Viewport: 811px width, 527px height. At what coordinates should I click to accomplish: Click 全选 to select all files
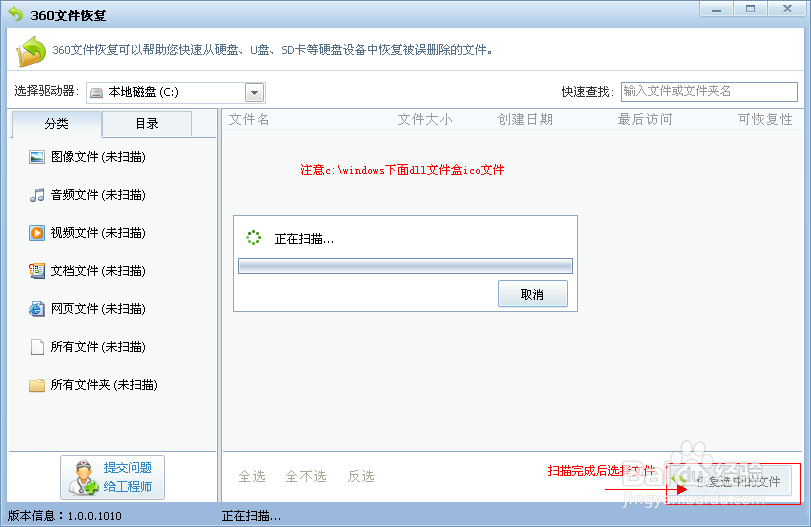pyautogui.click(x=252, y=476)
